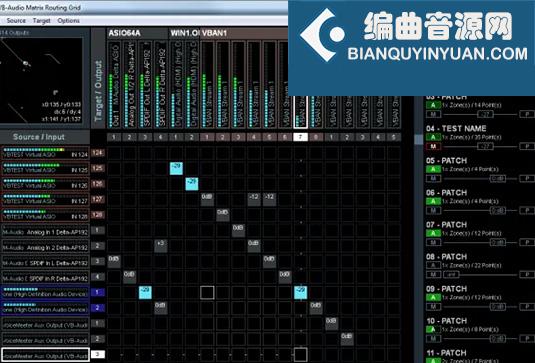
Task: Select the WIN1 output group header
Action: click(x=185, y=33)
